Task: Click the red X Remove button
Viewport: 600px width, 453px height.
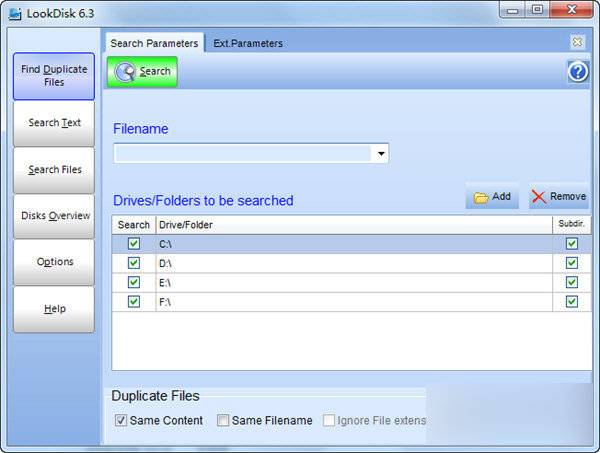Action: [559, 197]
